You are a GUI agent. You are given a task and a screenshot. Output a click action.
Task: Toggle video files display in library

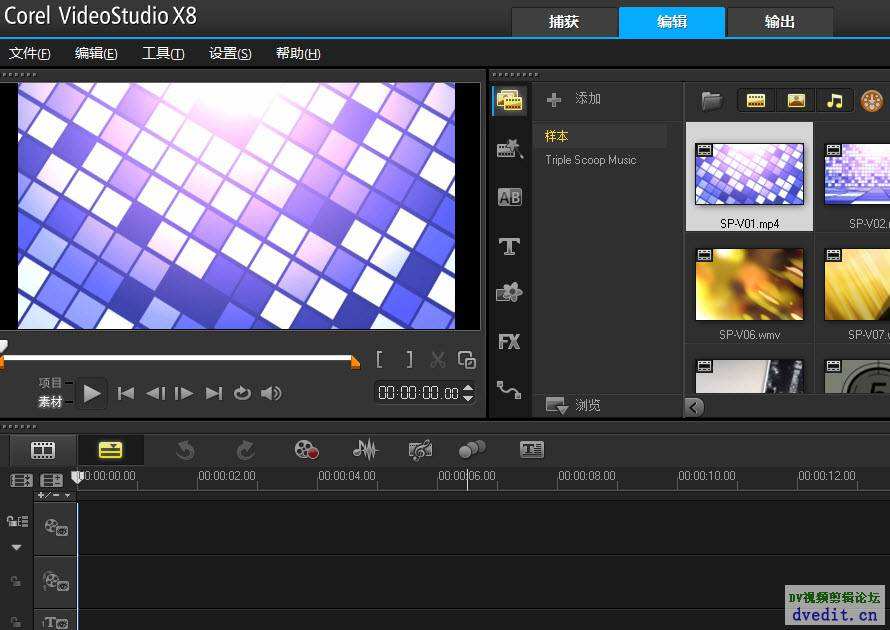pyautogui.click(x=755, y=100)
